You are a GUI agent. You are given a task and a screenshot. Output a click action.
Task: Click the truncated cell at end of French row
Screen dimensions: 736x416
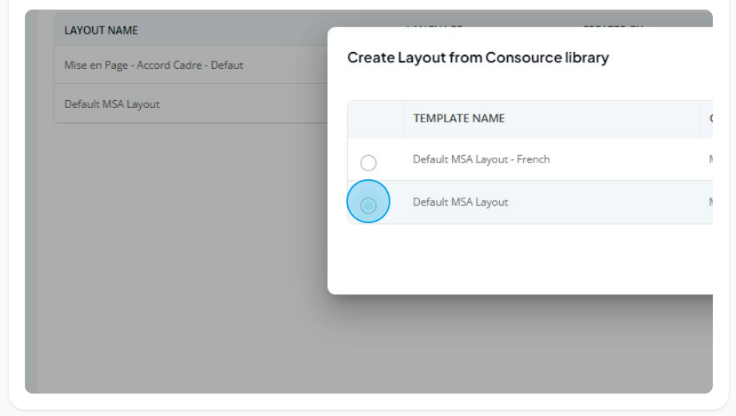pos(711,160)
